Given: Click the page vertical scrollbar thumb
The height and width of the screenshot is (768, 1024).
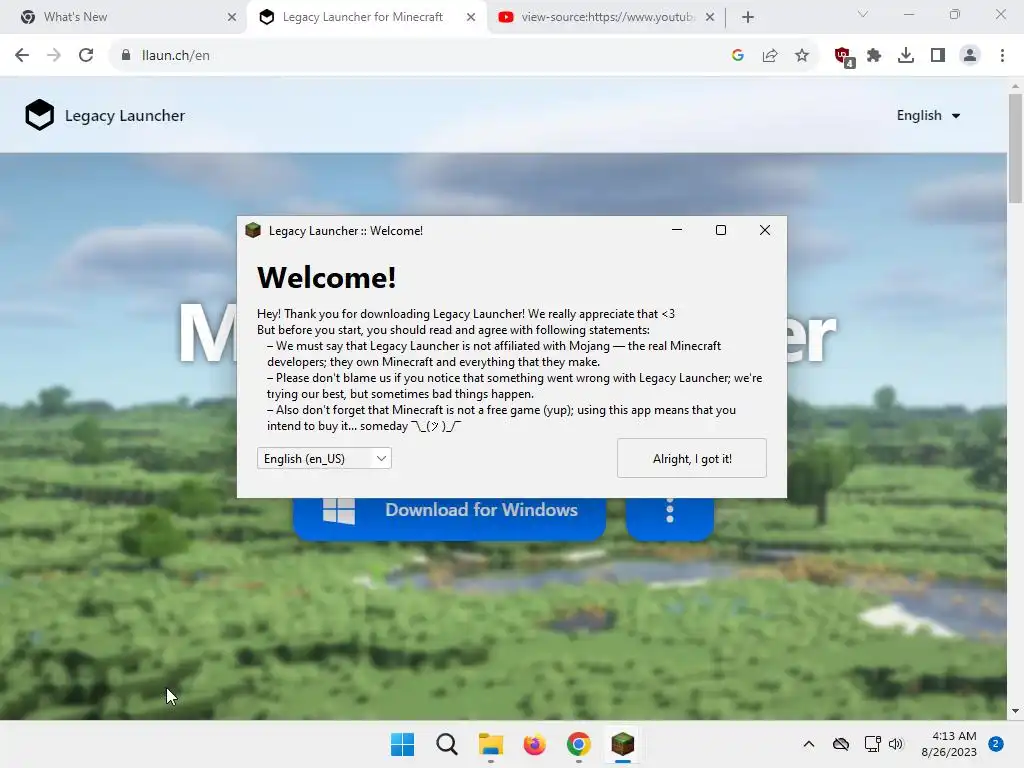Looking at the screenshot, I should tap(1015, 148).
